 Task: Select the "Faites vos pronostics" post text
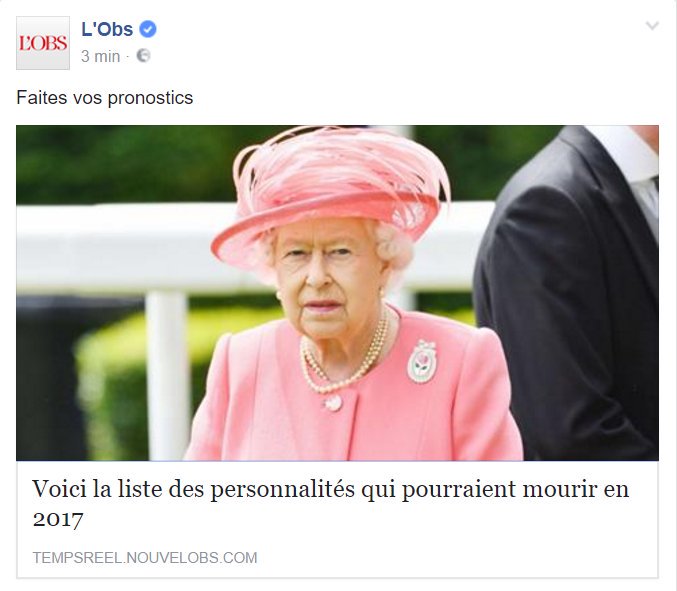[104, 98]
